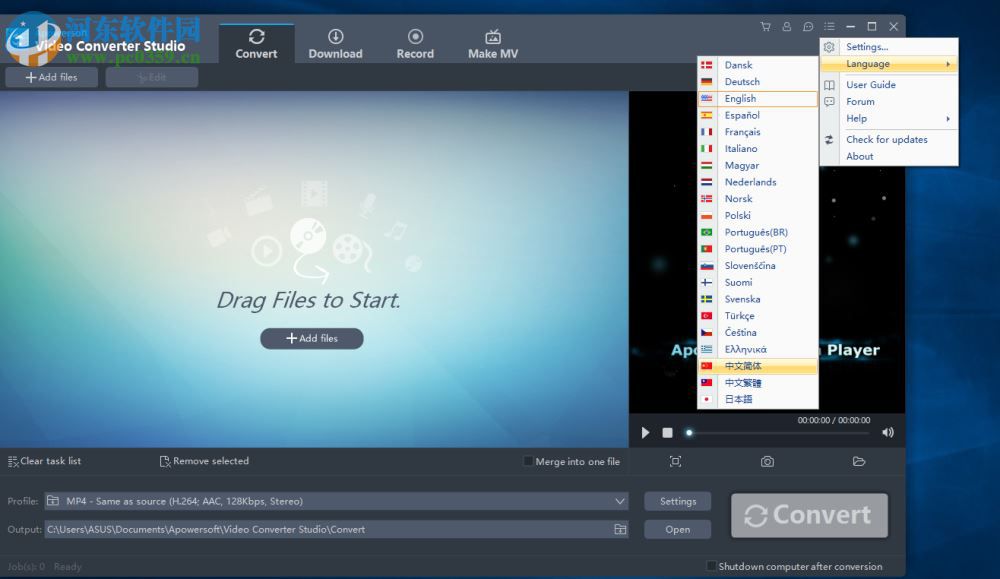Stop playback in the preview player
This screenshot has width=1000, height=579.
click(667, 433)
